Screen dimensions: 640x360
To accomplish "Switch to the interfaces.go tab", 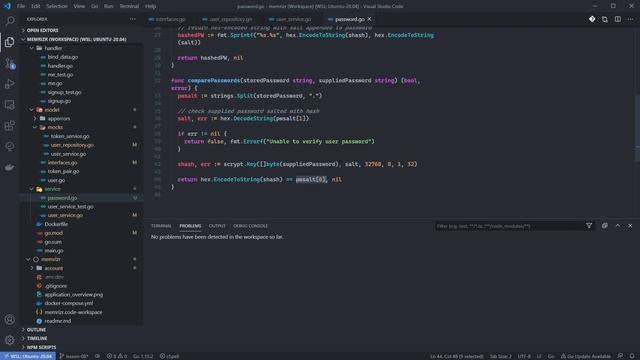I will (x=170, y=19).
